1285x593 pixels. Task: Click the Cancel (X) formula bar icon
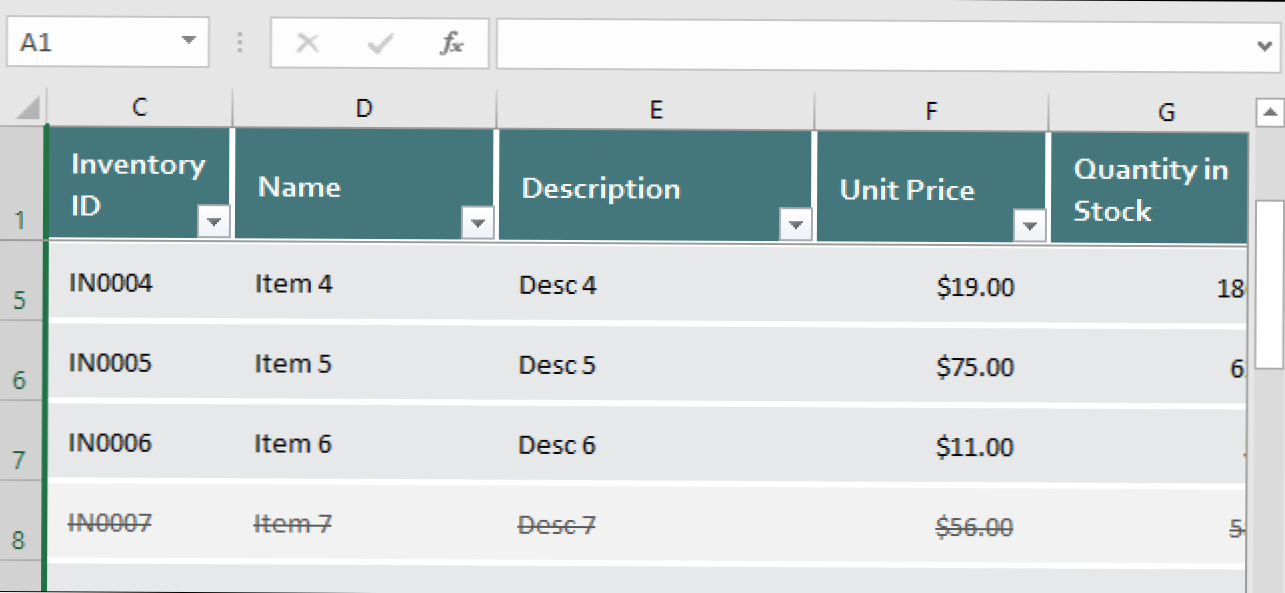308,43
